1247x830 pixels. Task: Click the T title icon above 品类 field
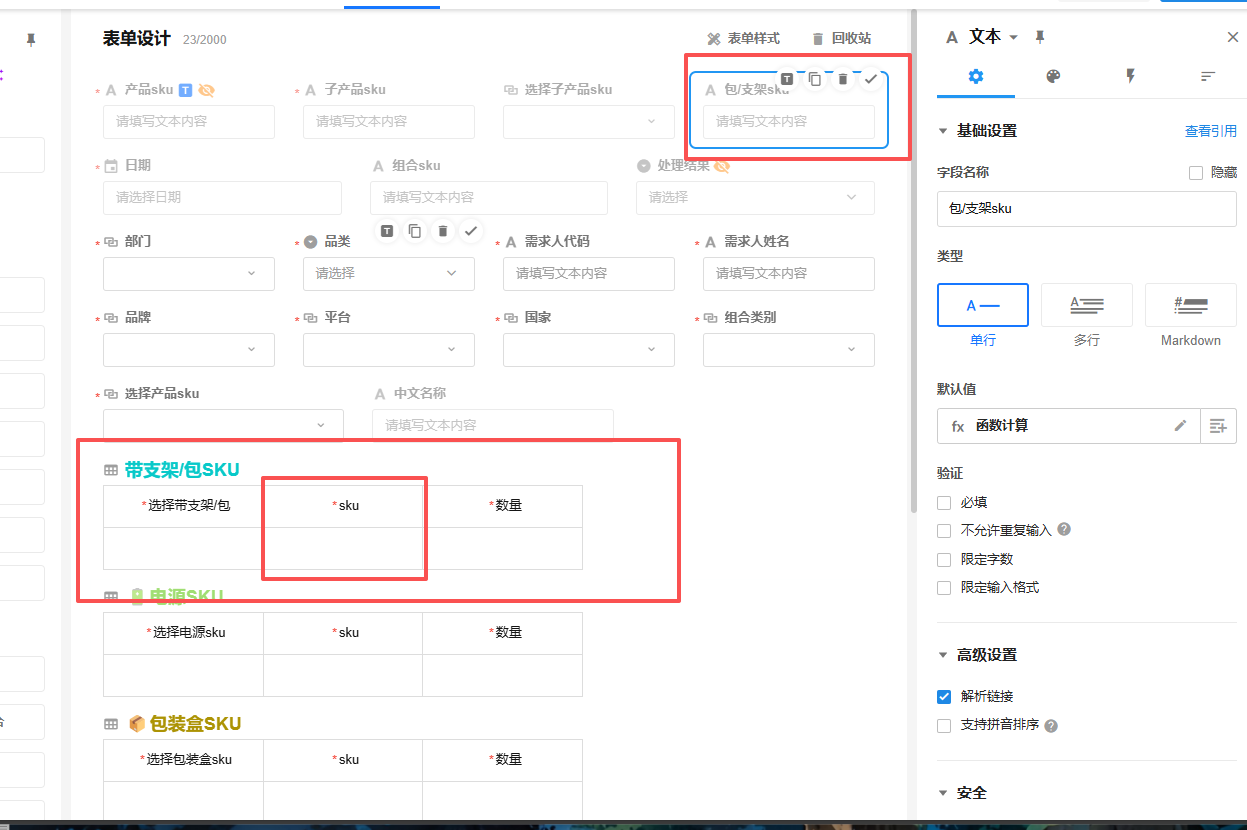pyautogui.click(x=386, y=231)
